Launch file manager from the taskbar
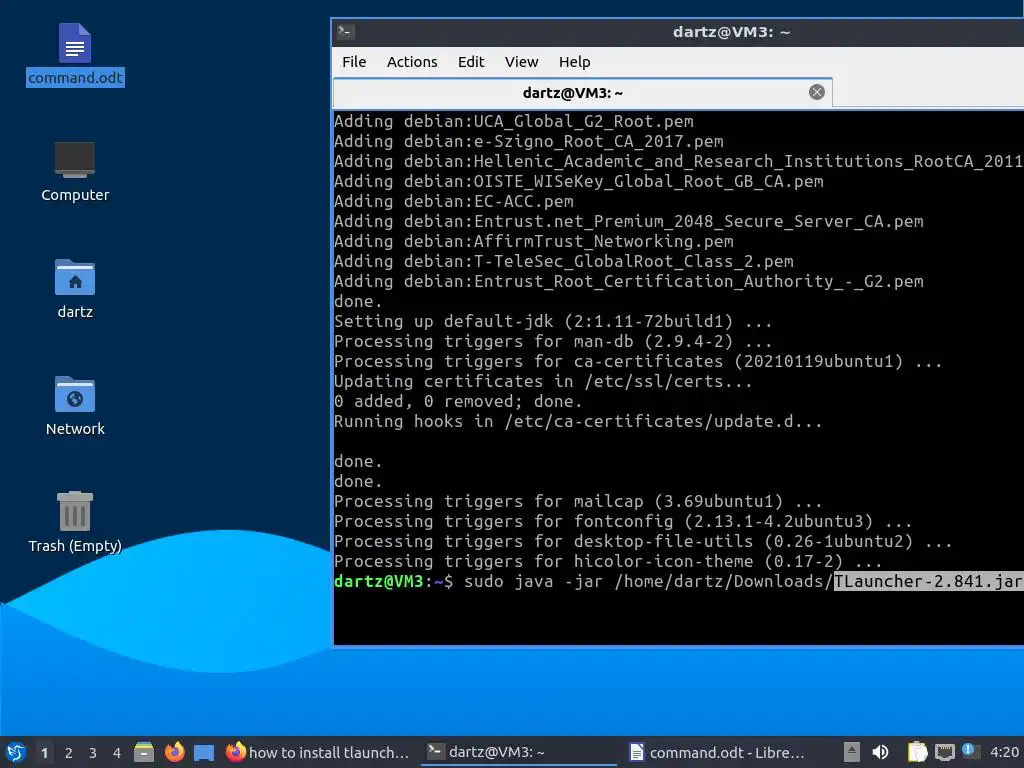1024x768 pixels. 144,752
